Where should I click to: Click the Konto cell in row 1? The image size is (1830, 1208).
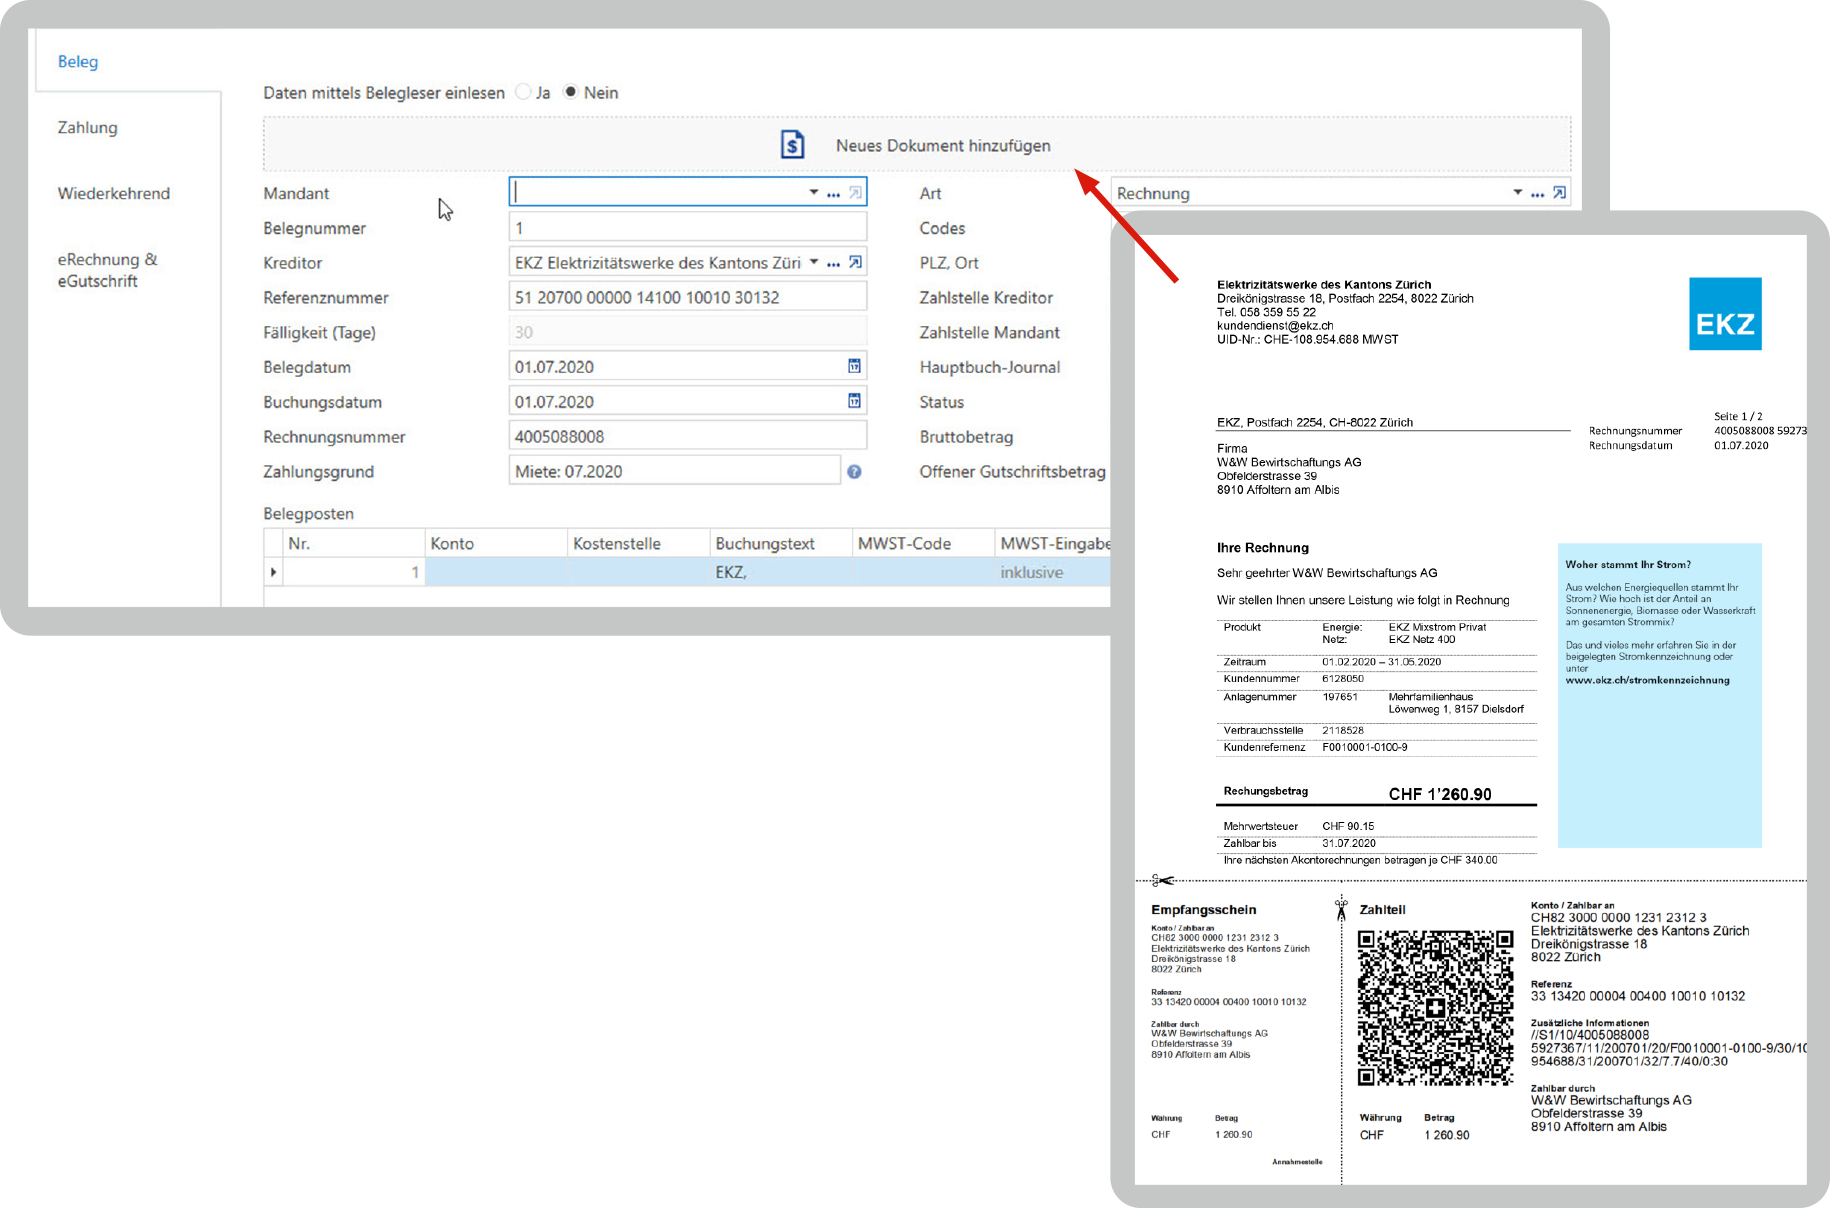(x=496, y=572)
